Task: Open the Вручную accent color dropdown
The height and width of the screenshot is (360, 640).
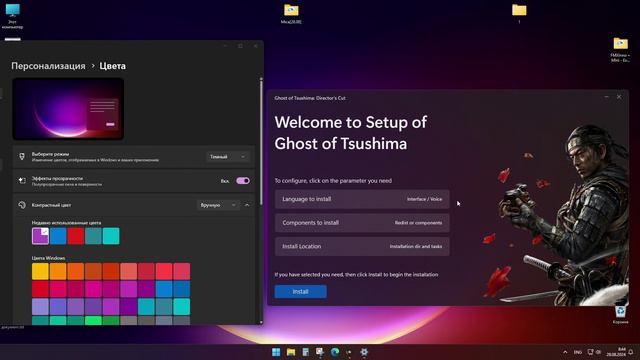Action: click(x=218, y=205)
